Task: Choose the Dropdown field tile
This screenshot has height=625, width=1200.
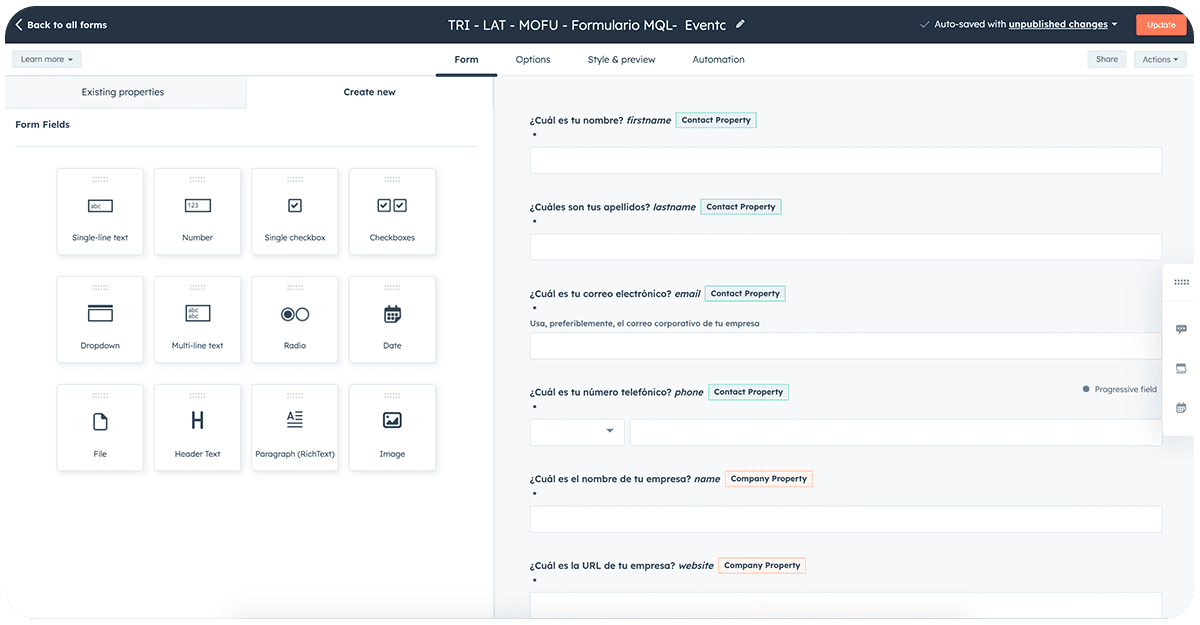Action: tap(100, 319)
